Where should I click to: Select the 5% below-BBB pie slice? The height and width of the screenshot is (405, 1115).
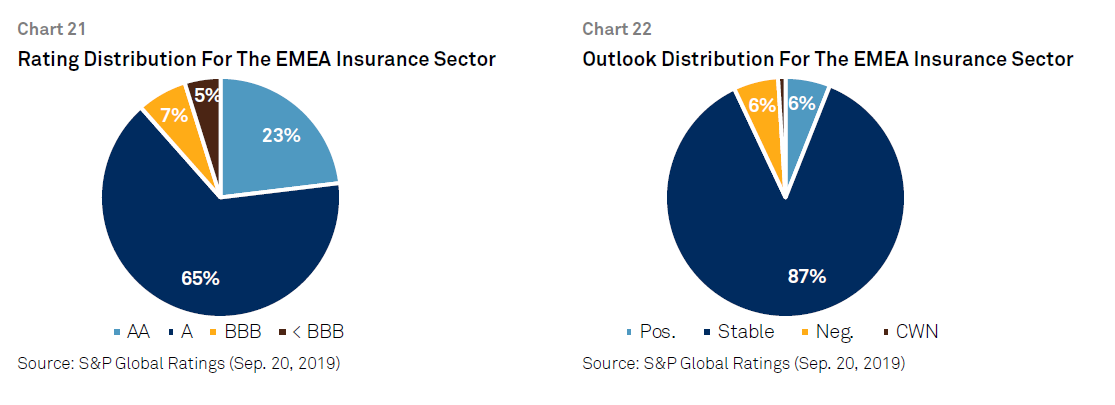[x=206, y=107]
